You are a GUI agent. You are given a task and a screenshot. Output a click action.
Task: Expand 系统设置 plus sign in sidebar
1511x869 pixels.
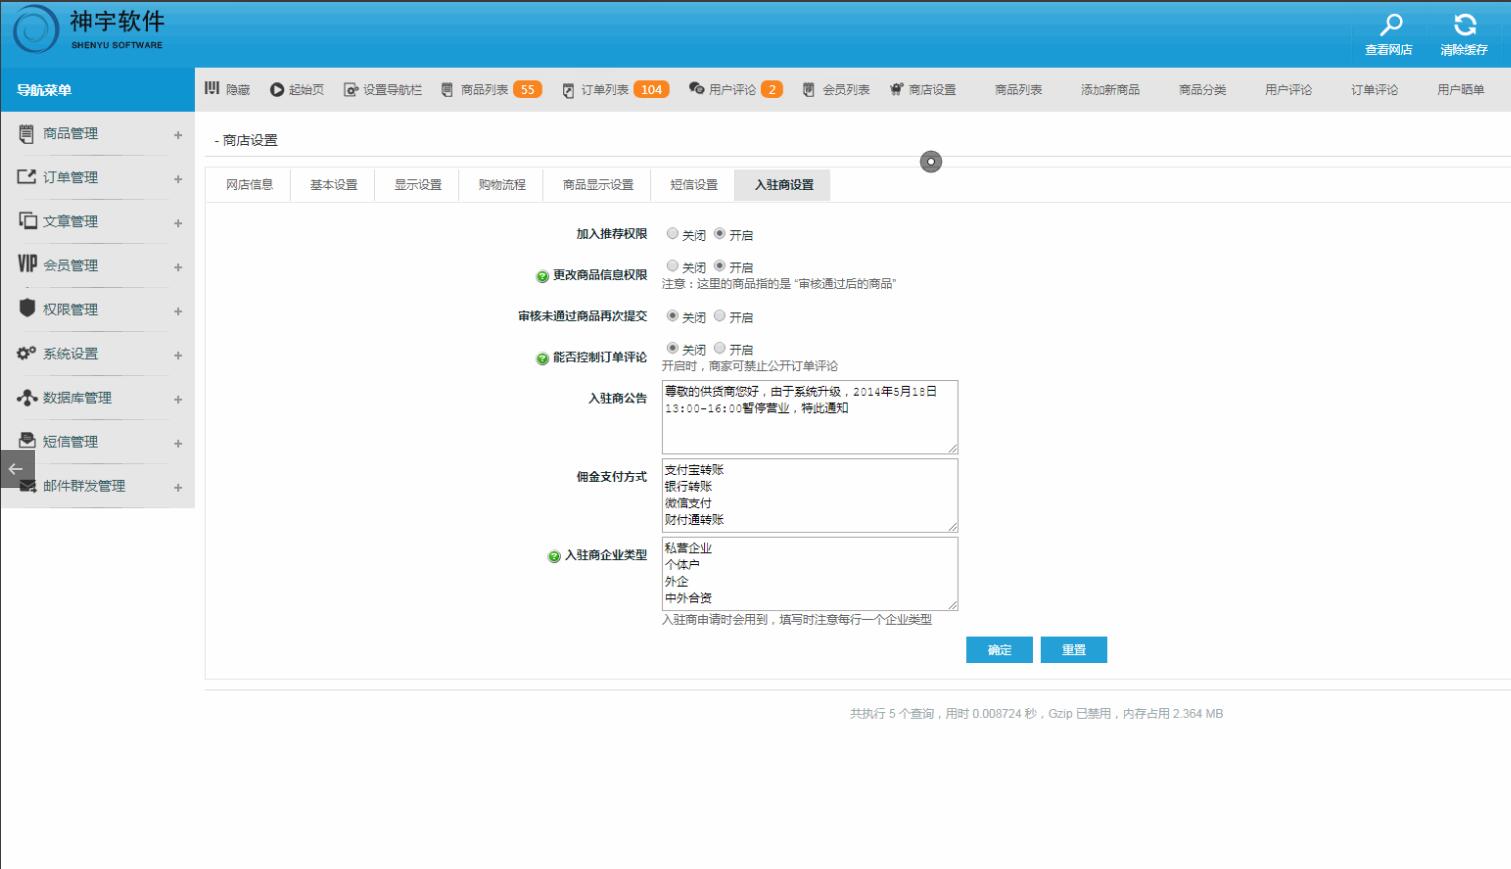[178, 355]
